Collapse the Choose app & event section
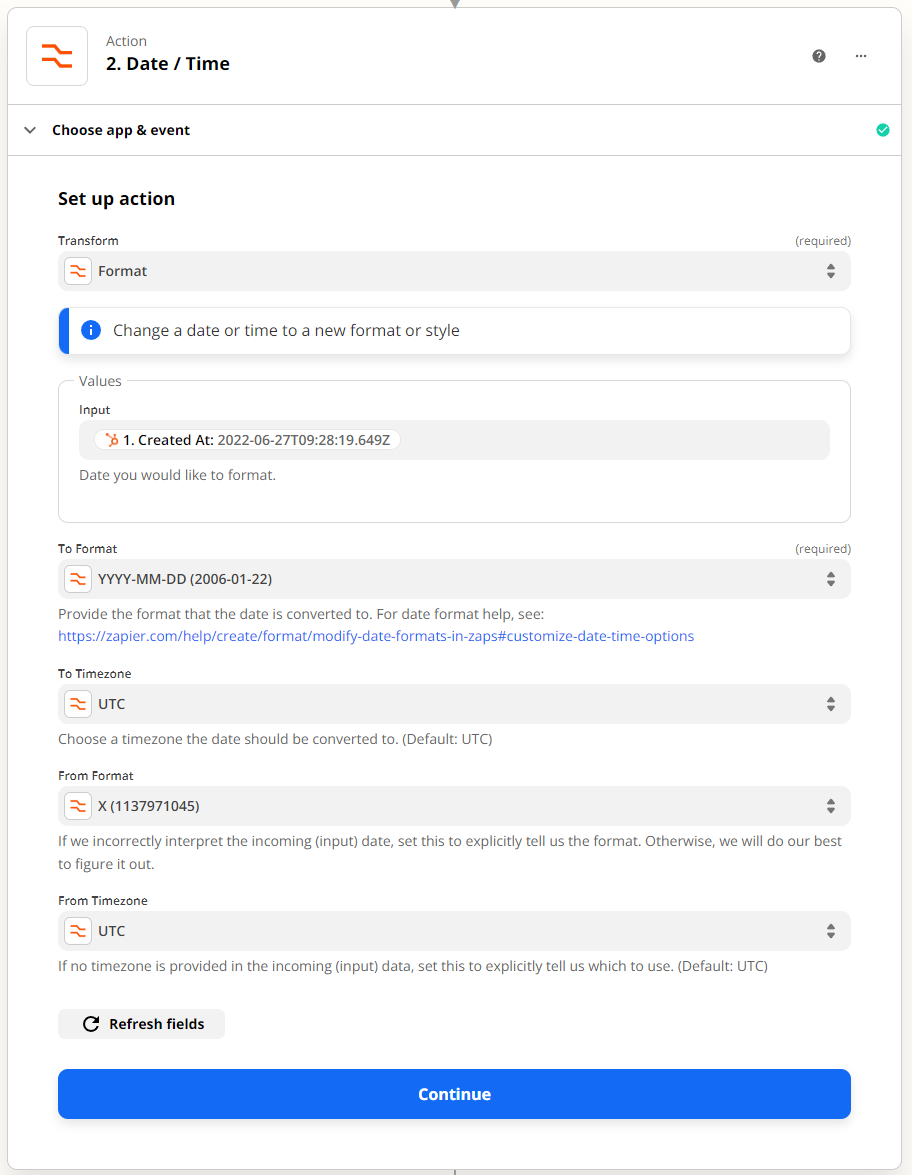Screen dimensions: 912x1175 [30, 130]
